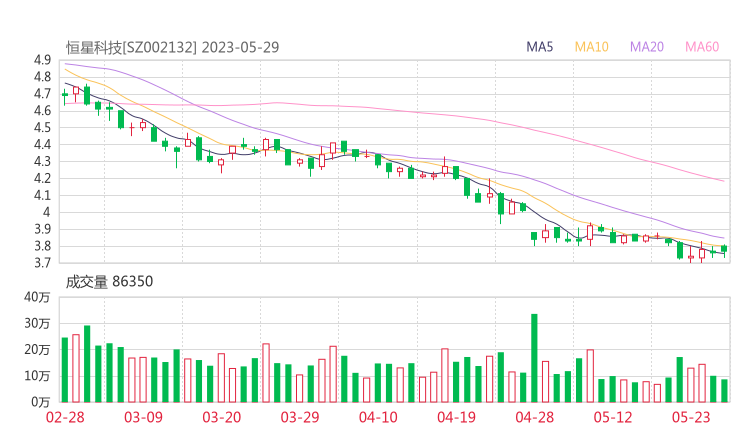
Task: Click the 05-23 date axis label
Action: tap(691, 417)
